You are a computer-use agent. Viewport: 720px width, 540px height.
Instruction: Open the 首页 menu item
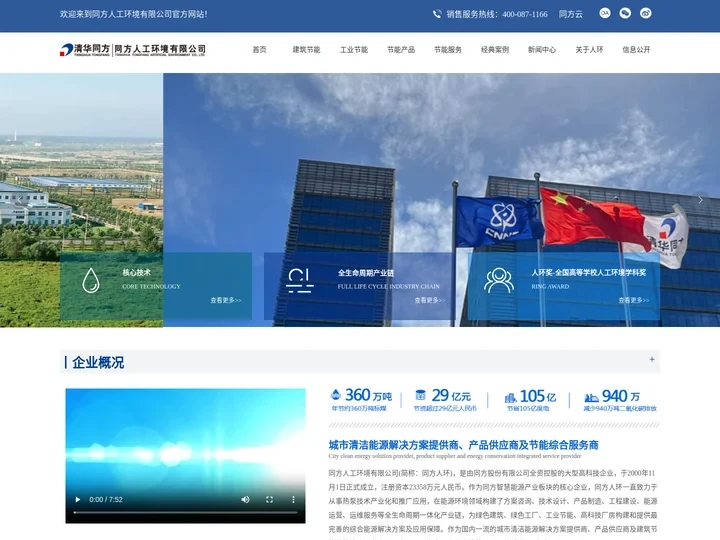tap(259, 50)
